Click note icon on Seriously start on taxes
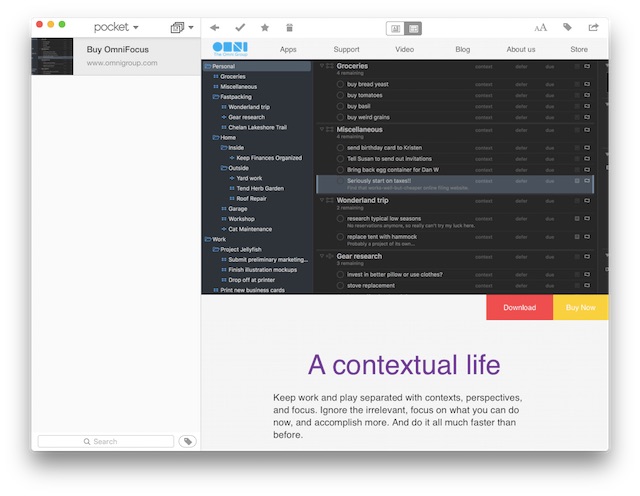This screenshot has height=496, width=640. [577, 180]
